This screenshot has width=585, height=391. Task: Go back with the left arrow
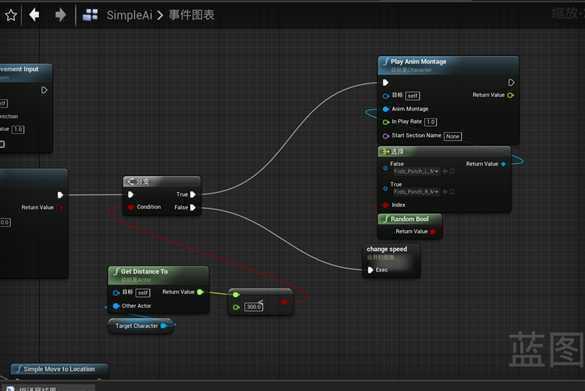(x=34, y=15)
